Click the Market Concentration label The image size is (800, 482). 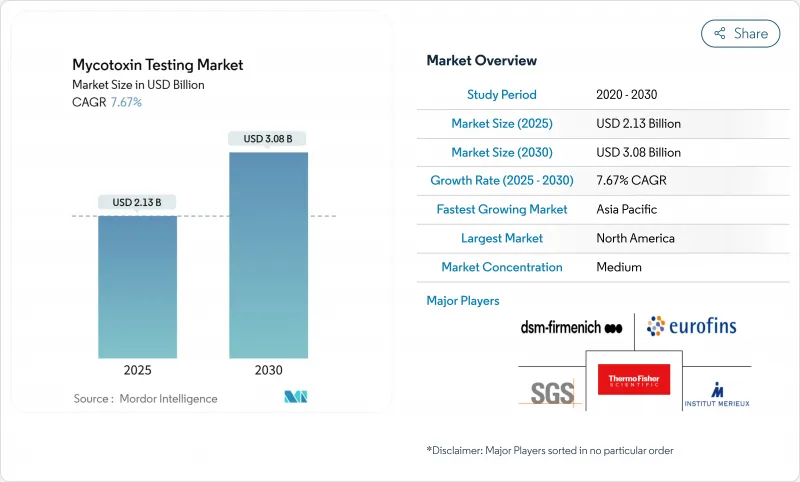tap(502, 267)
